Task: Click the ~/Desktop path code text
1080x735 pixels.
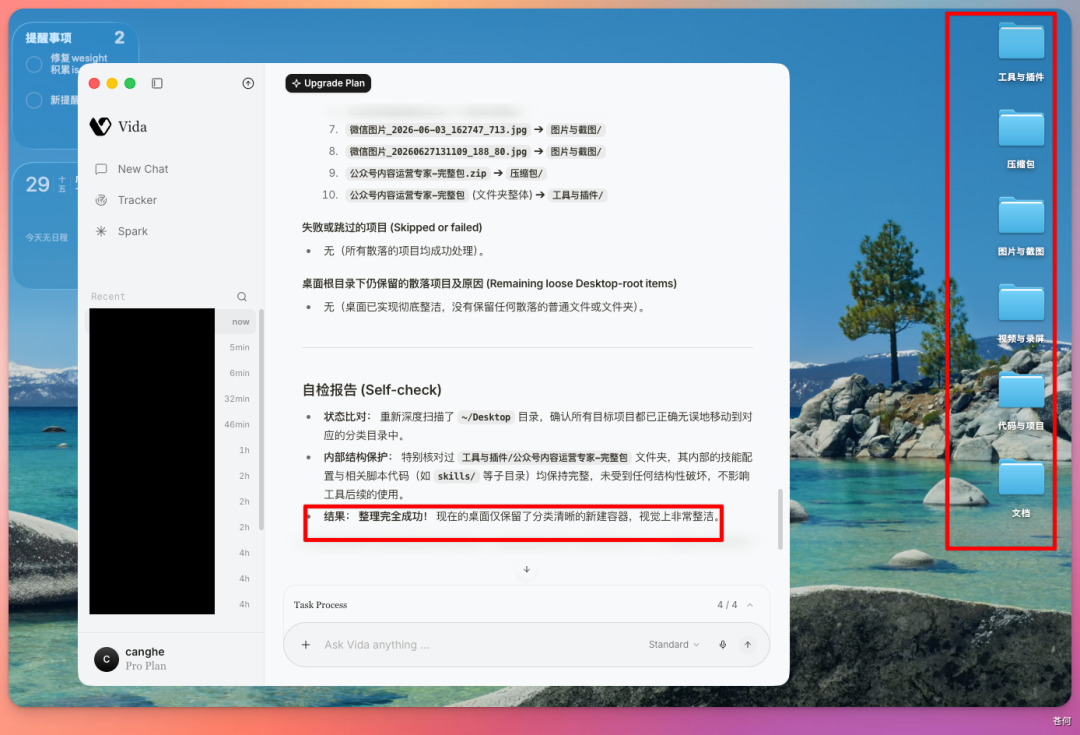Action: tap(486, 417)
